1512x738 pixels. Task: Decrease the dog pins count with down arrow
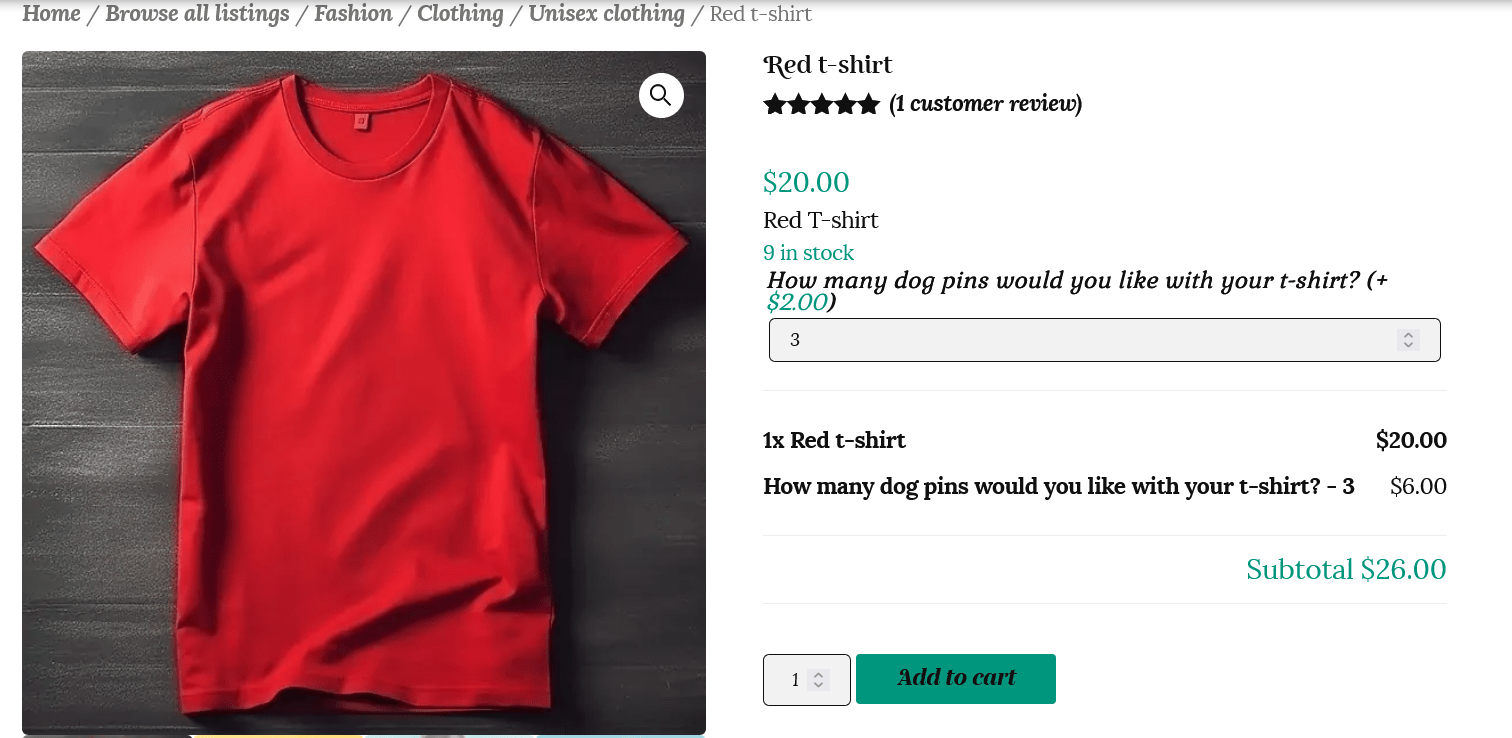1408,345
